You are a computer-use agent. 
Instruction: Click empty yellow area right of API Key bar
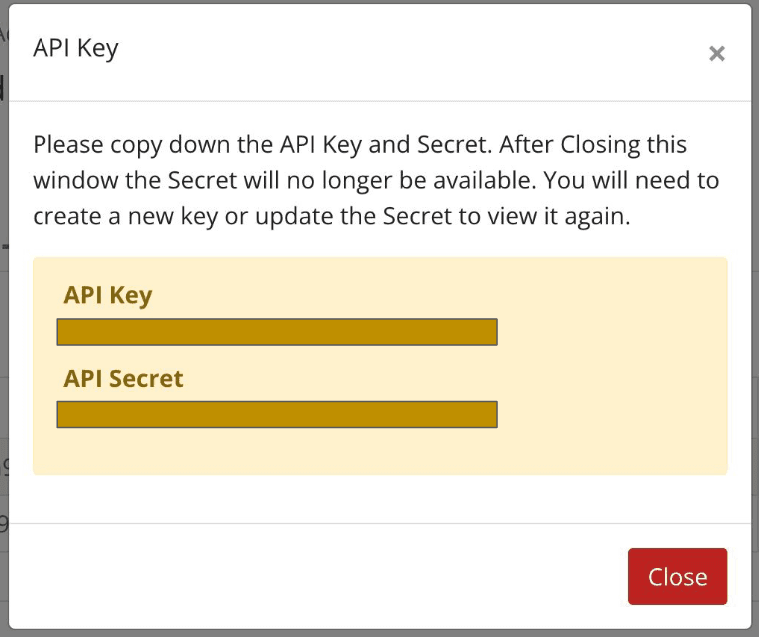click(610, 332)
